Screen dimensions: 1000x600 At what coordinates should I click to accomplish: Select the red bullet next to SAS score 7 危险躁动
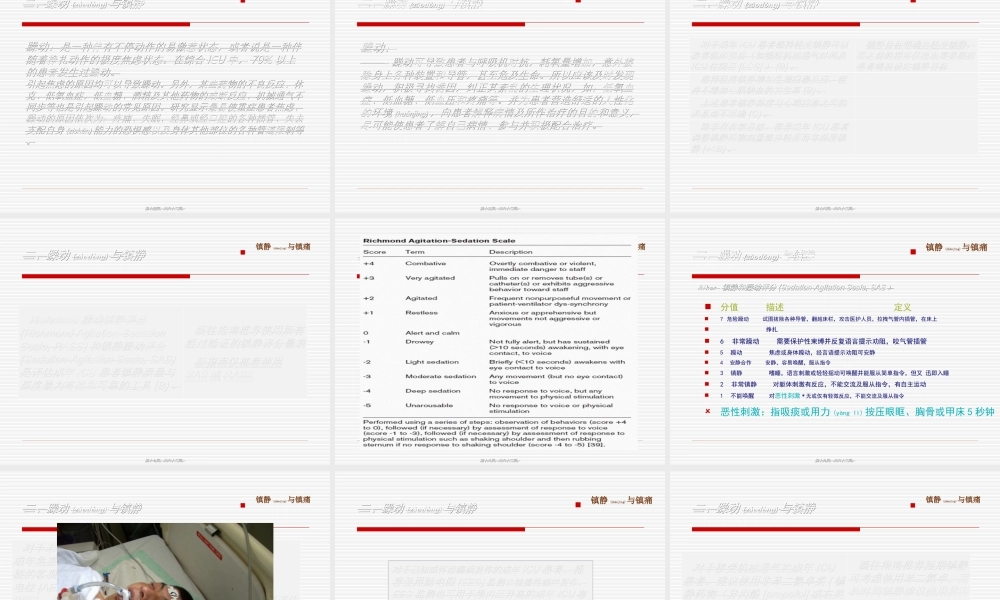(x=707, y=318)
